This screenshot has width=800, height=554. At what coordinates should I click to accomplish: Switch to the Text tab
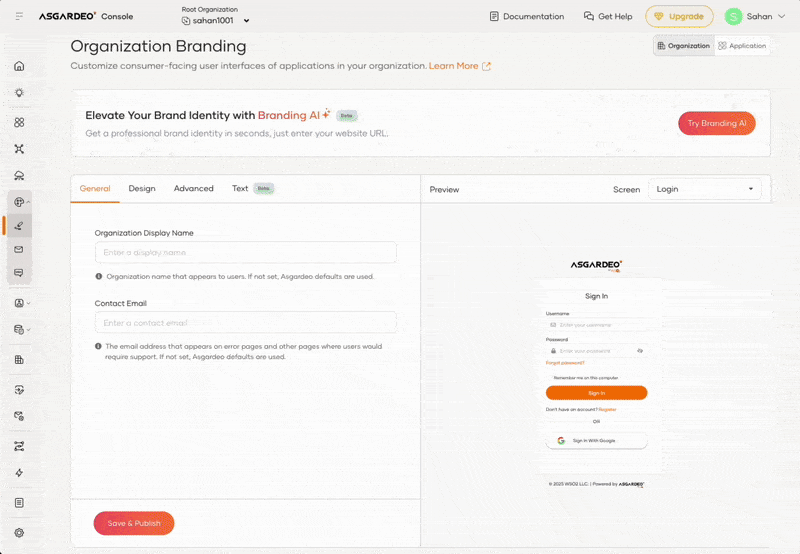pyautogui.click(x=240, y=189)
